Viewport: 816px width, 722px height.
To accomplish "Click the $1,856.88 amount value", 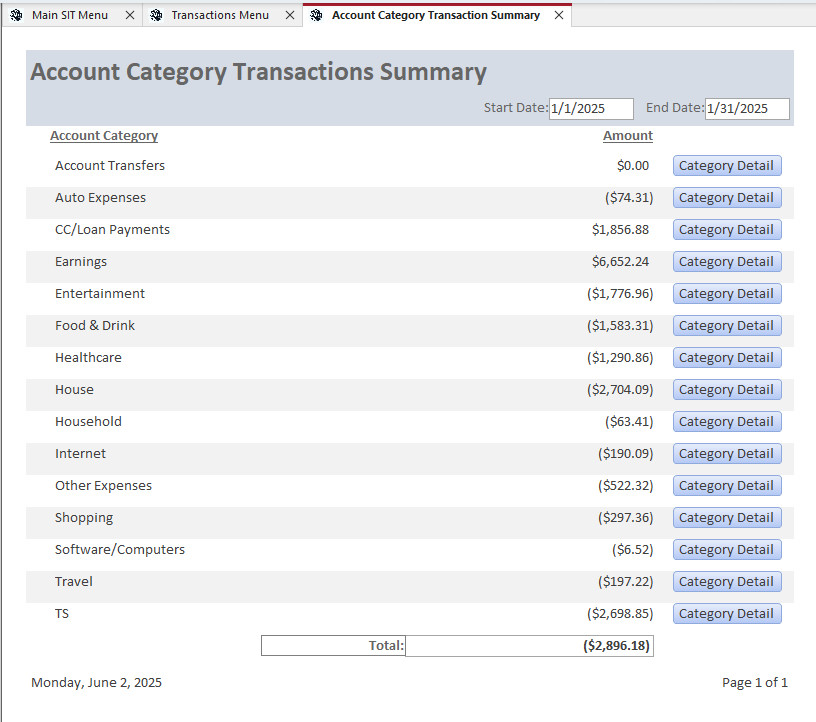I will click(x=620, y=230).
